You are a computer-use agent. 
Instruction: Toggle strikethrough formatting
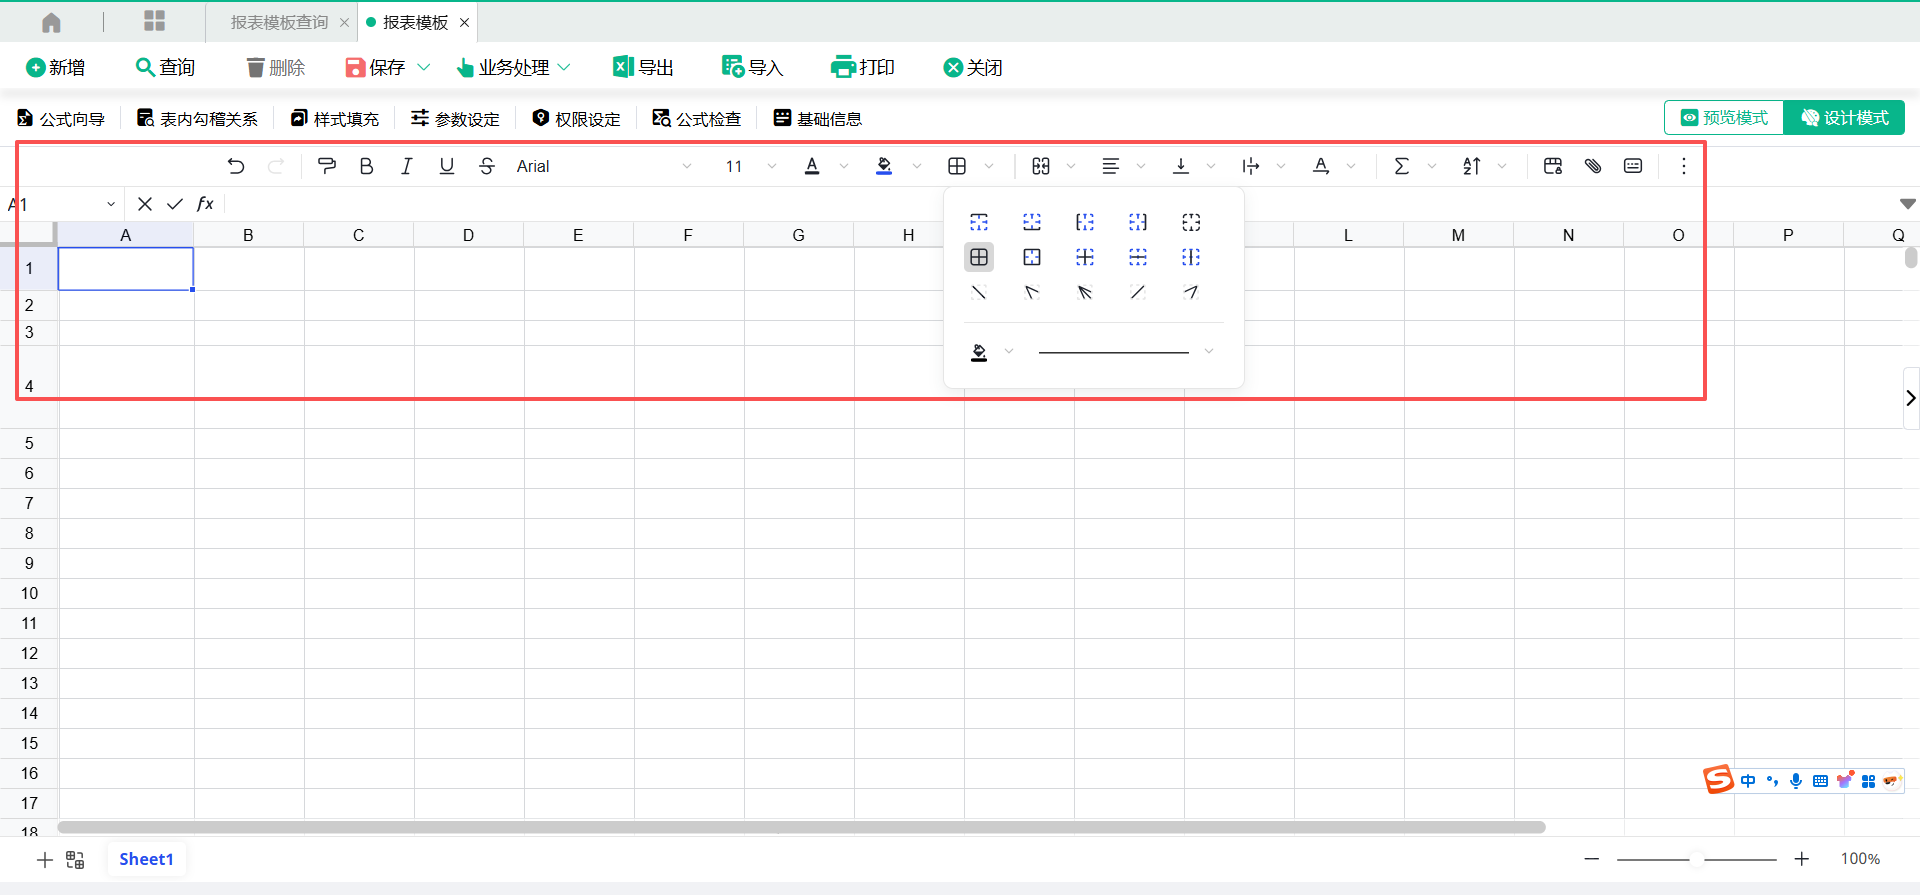487,166
